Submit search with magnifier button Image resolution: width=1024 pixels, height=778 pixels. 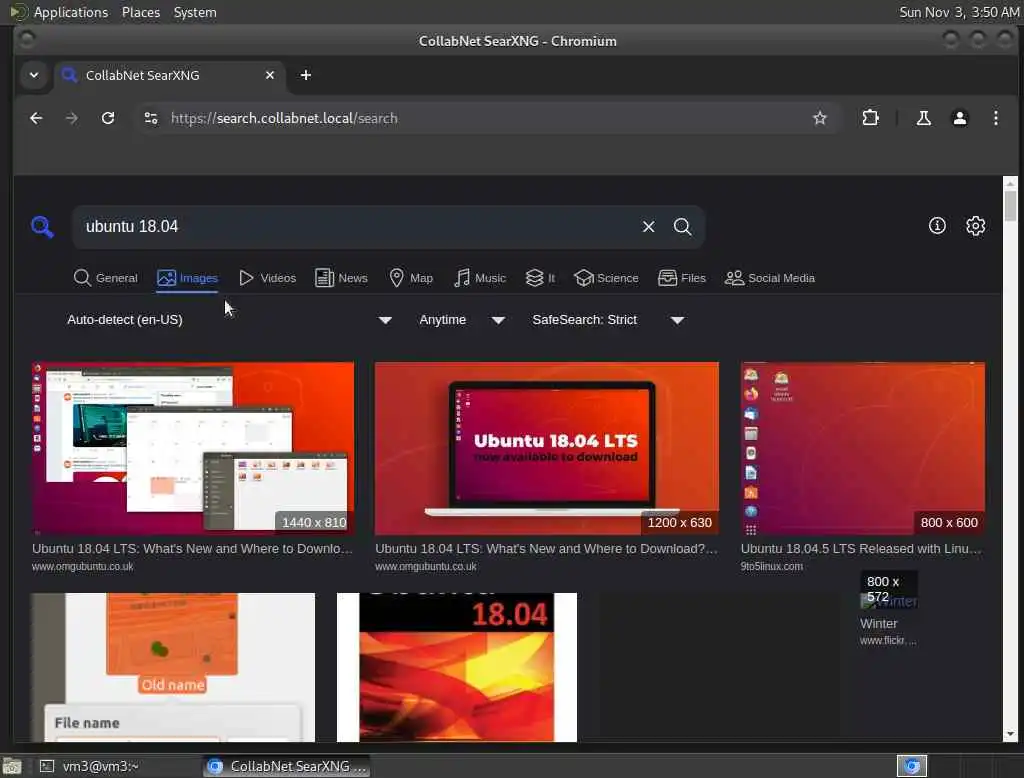click(682, 227)
